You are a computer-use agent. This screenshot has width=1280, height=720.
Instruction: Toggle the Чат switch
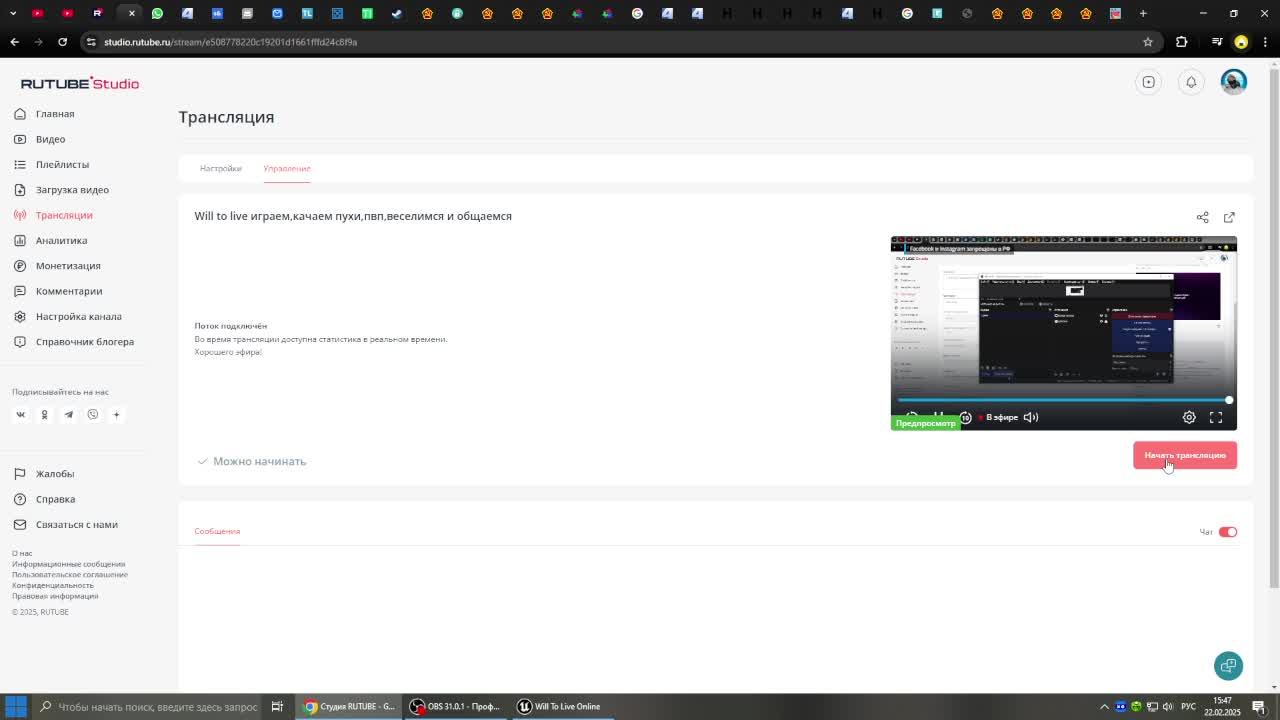coord(1228,532)
